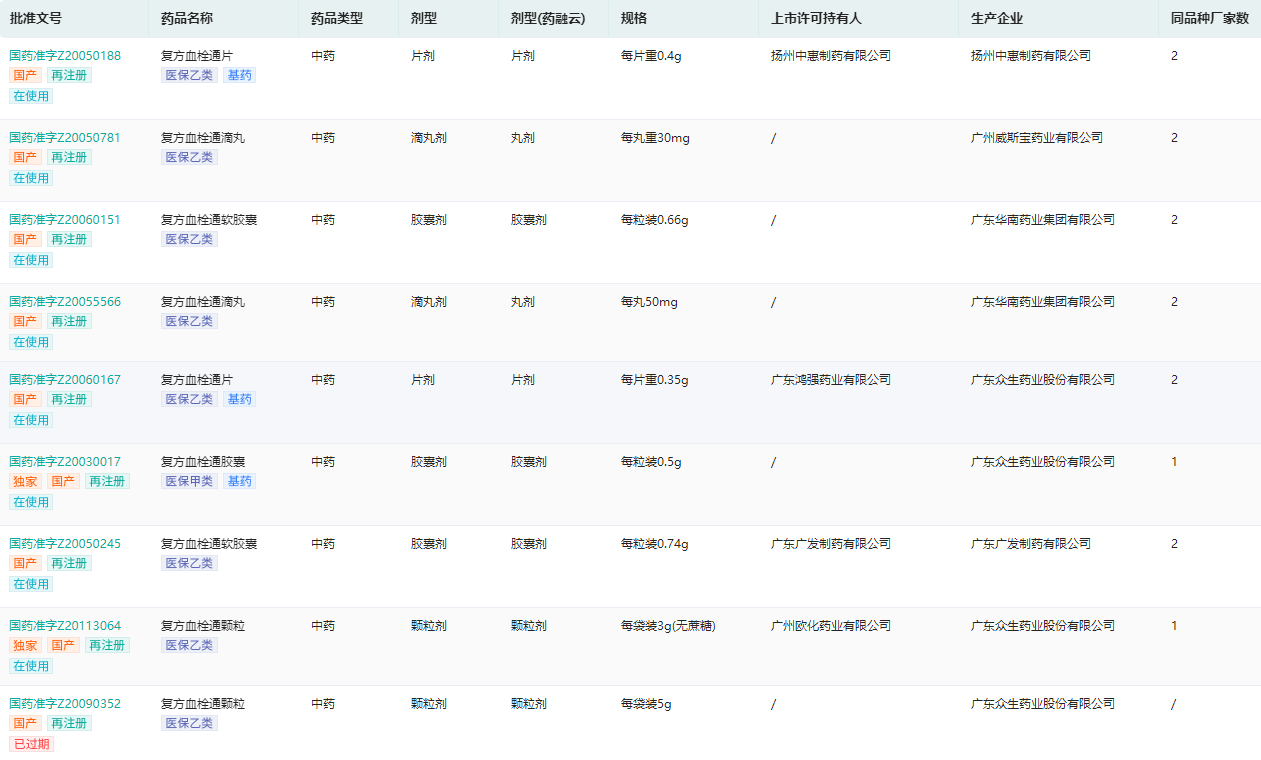Click manufacturer 广东华南药业集团有限公司 in Z20060151 row
This screenshot has width=1261, height=760.
[x=1043, y=220]
